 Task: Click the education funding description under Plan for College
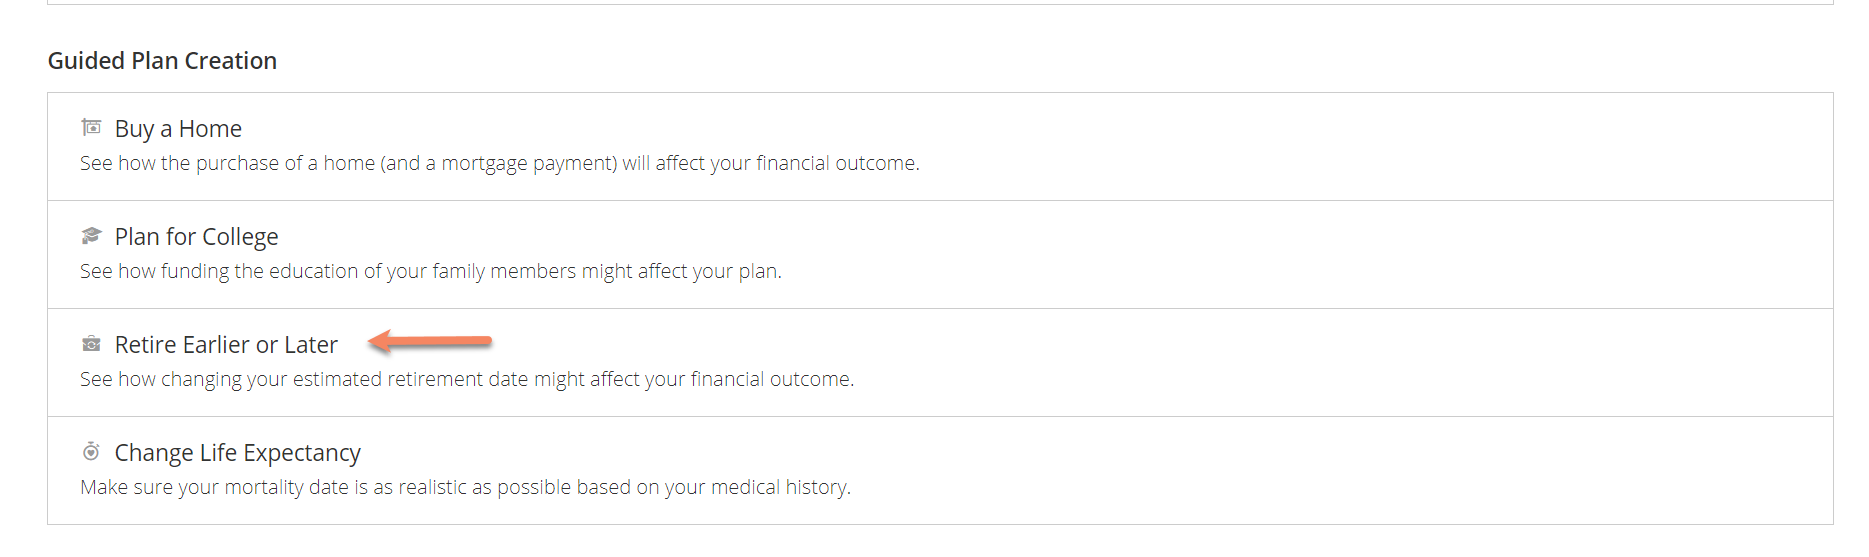click(x=431, y=271)
